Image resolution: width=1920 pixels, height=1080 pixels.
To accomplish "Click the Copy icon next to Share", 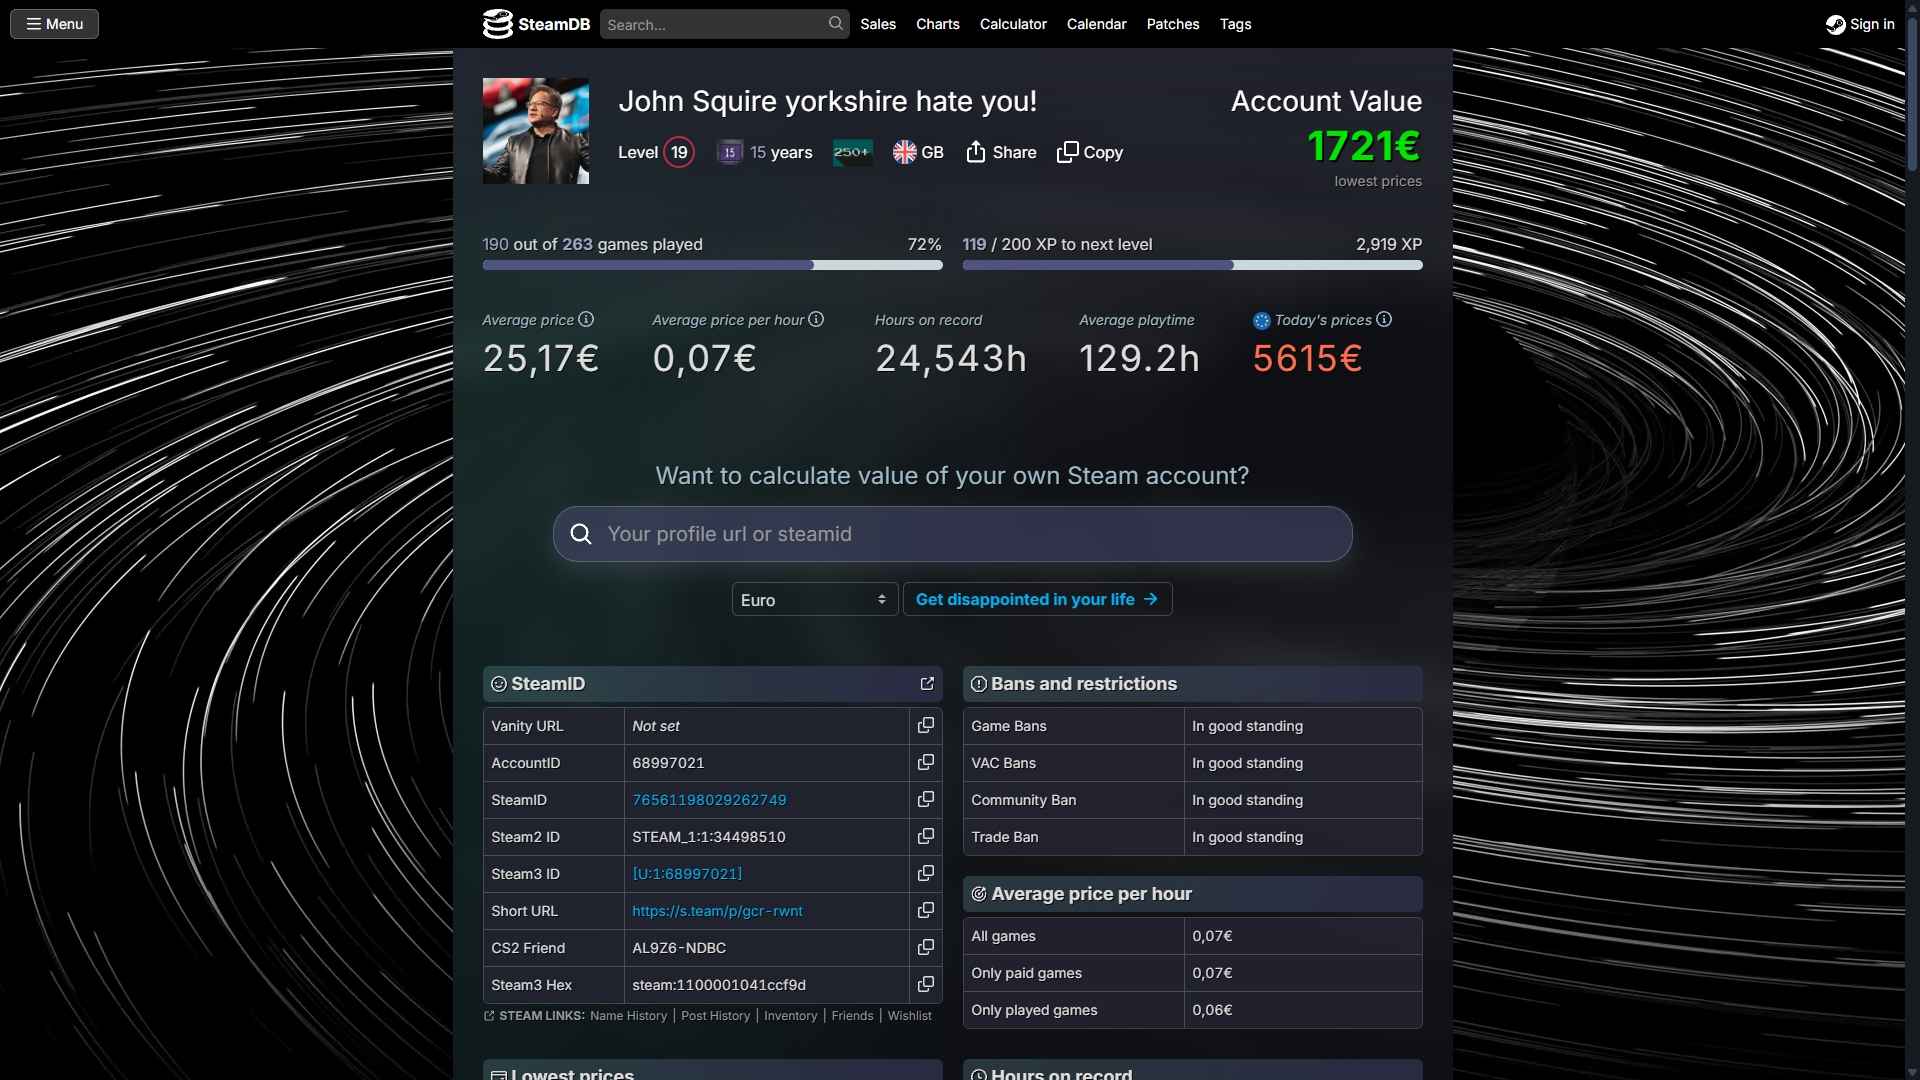I will click(x=1067, y=152).
